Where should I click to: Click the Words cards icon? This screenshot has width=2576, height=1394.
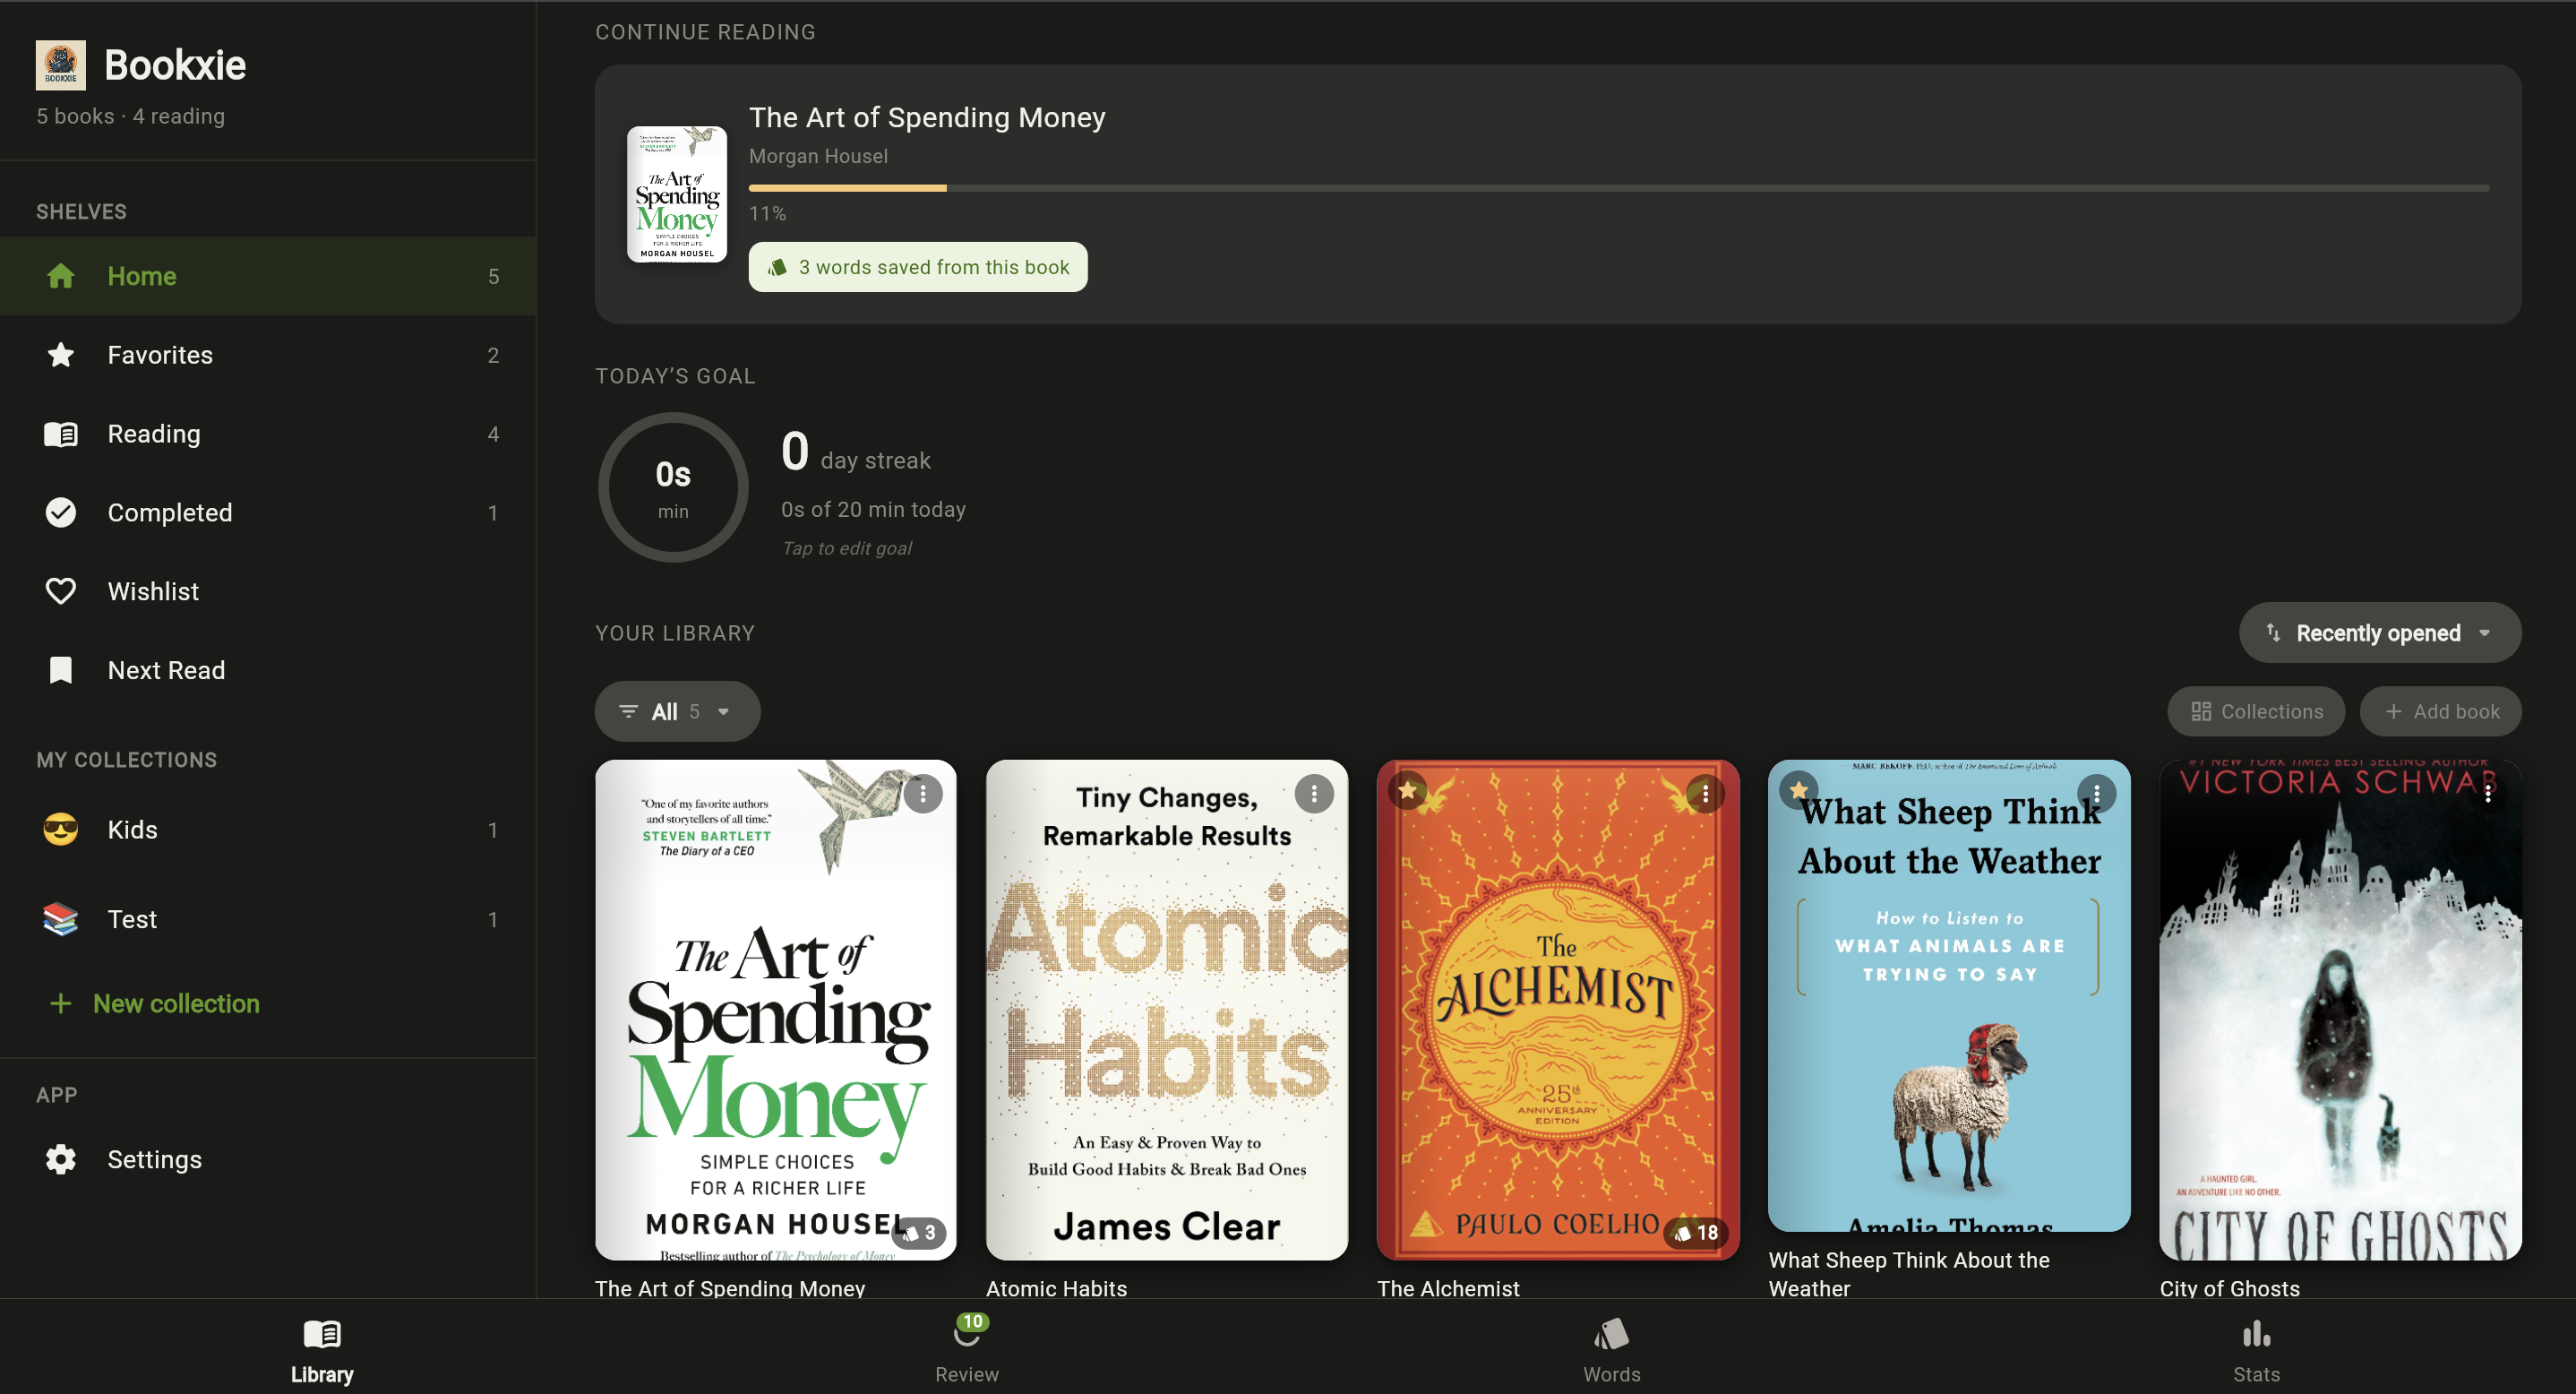[x=1611, y=1334]
